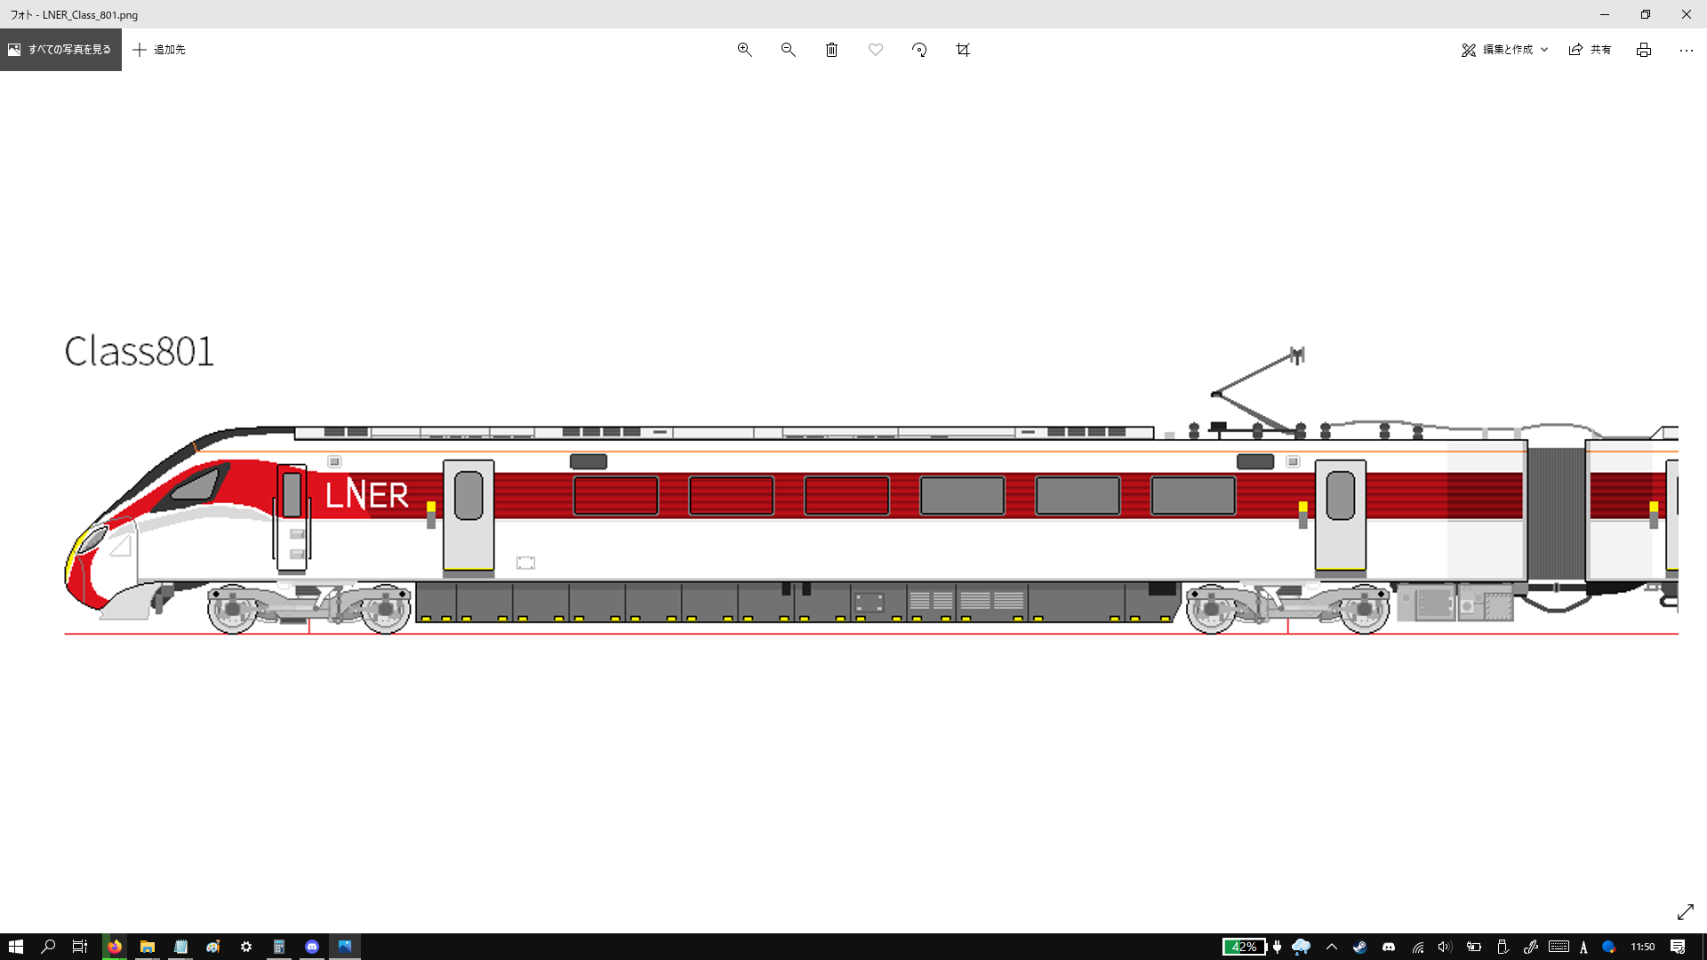Open the three-dot more options menu
This screenshot has height=960, width=1707.
coord(1686,50)
